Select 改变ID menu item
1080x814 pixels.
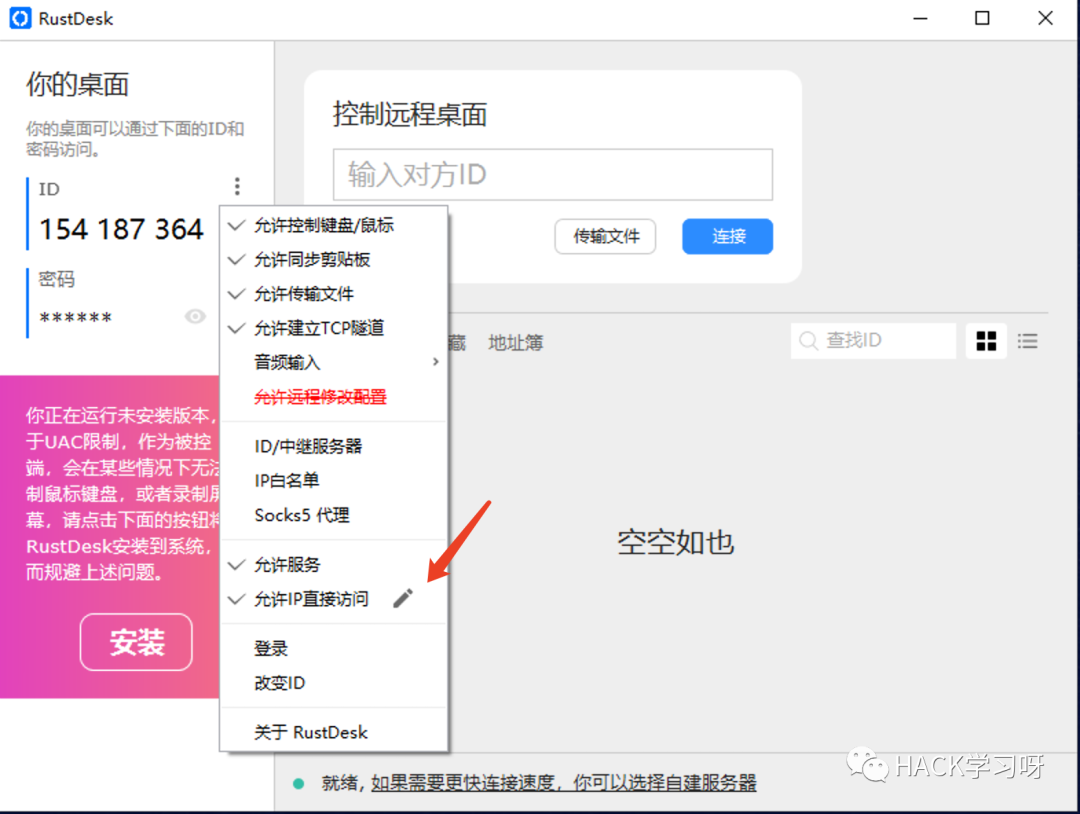pos(334,683)
